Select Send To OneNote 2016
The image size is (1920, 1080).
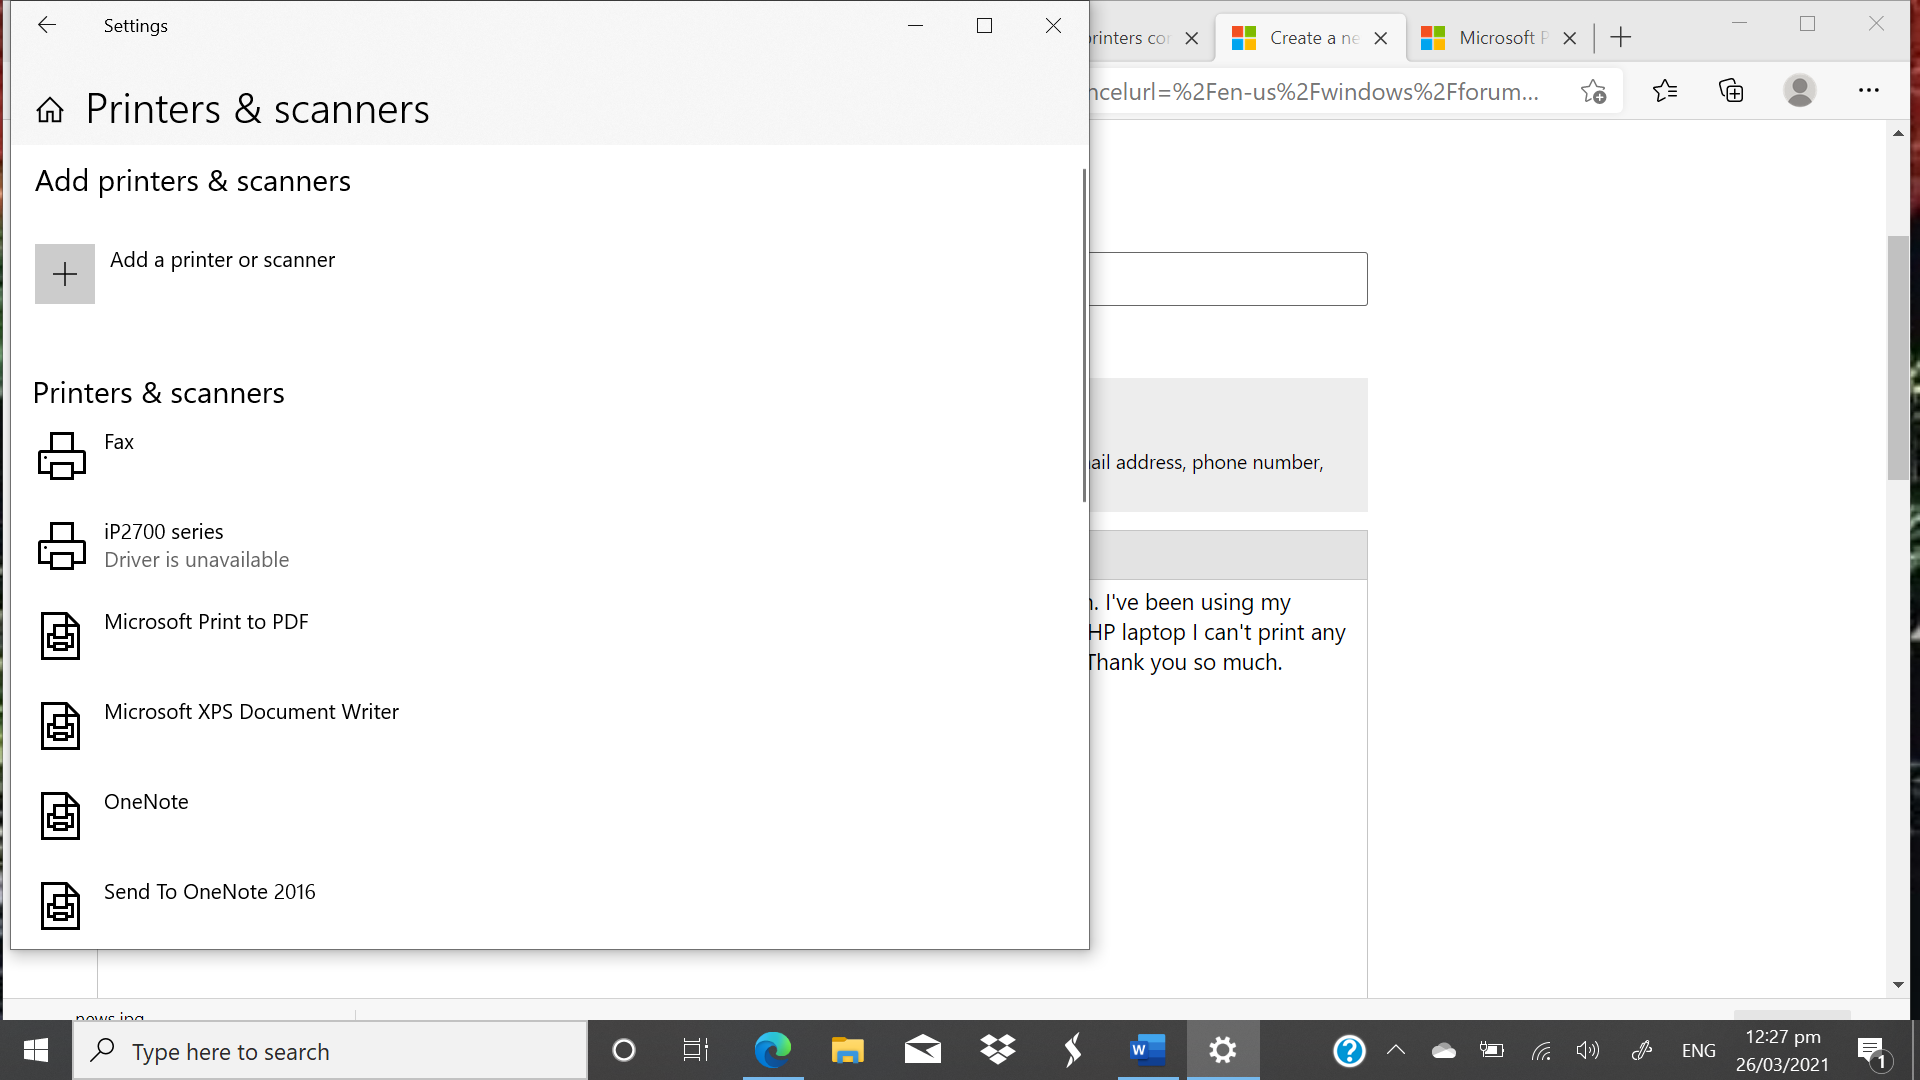point(209,892)
